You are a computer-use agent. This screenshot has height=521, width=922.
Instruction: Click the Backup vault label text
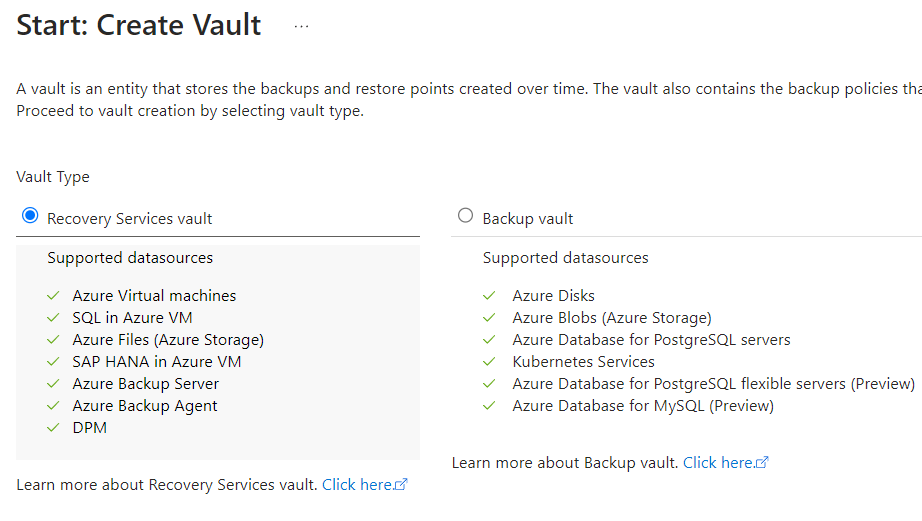(528, 219)
